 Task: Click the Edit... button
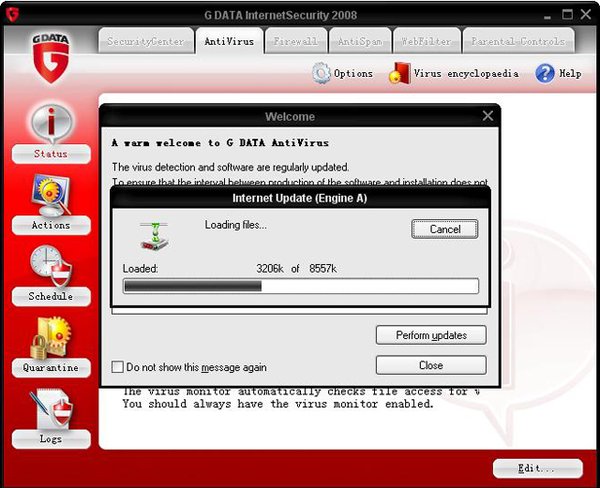[x=536, y=468]
